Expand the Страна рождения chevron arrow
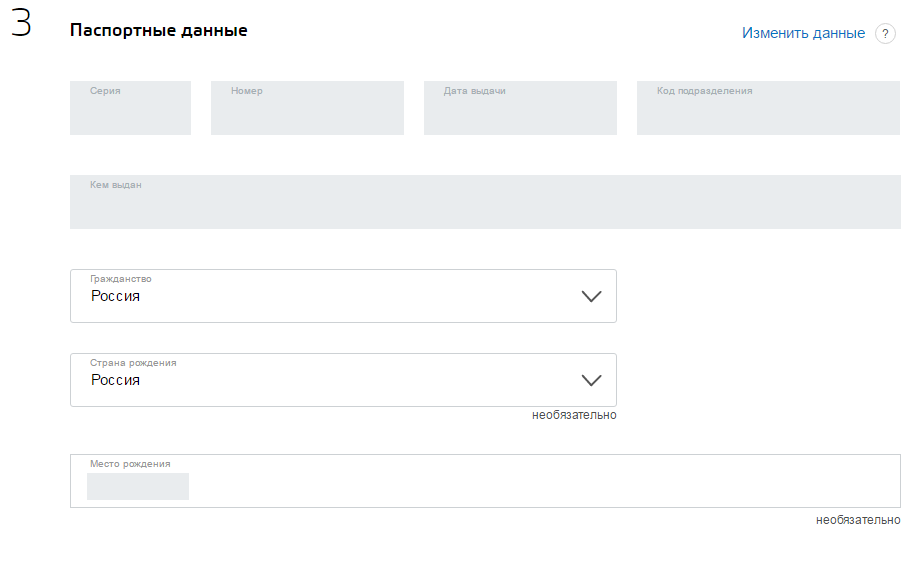The width and height of the screenshot is (924, 565). (591, 381)
